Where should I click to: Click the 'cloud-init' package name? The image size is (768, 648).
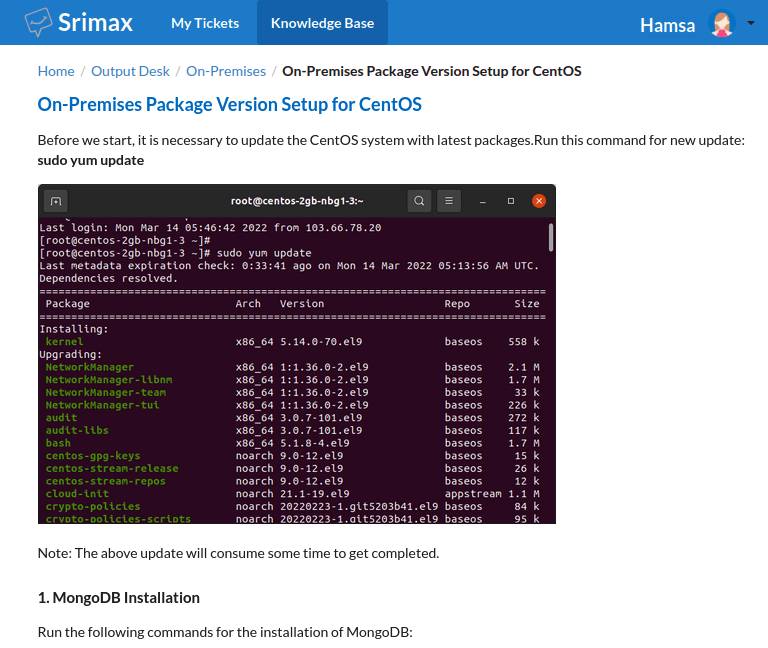[x=77, y=494]
